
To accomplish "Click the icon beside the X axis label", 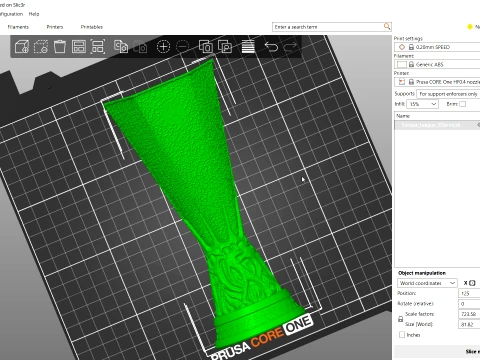I will [x=472, y=283].
